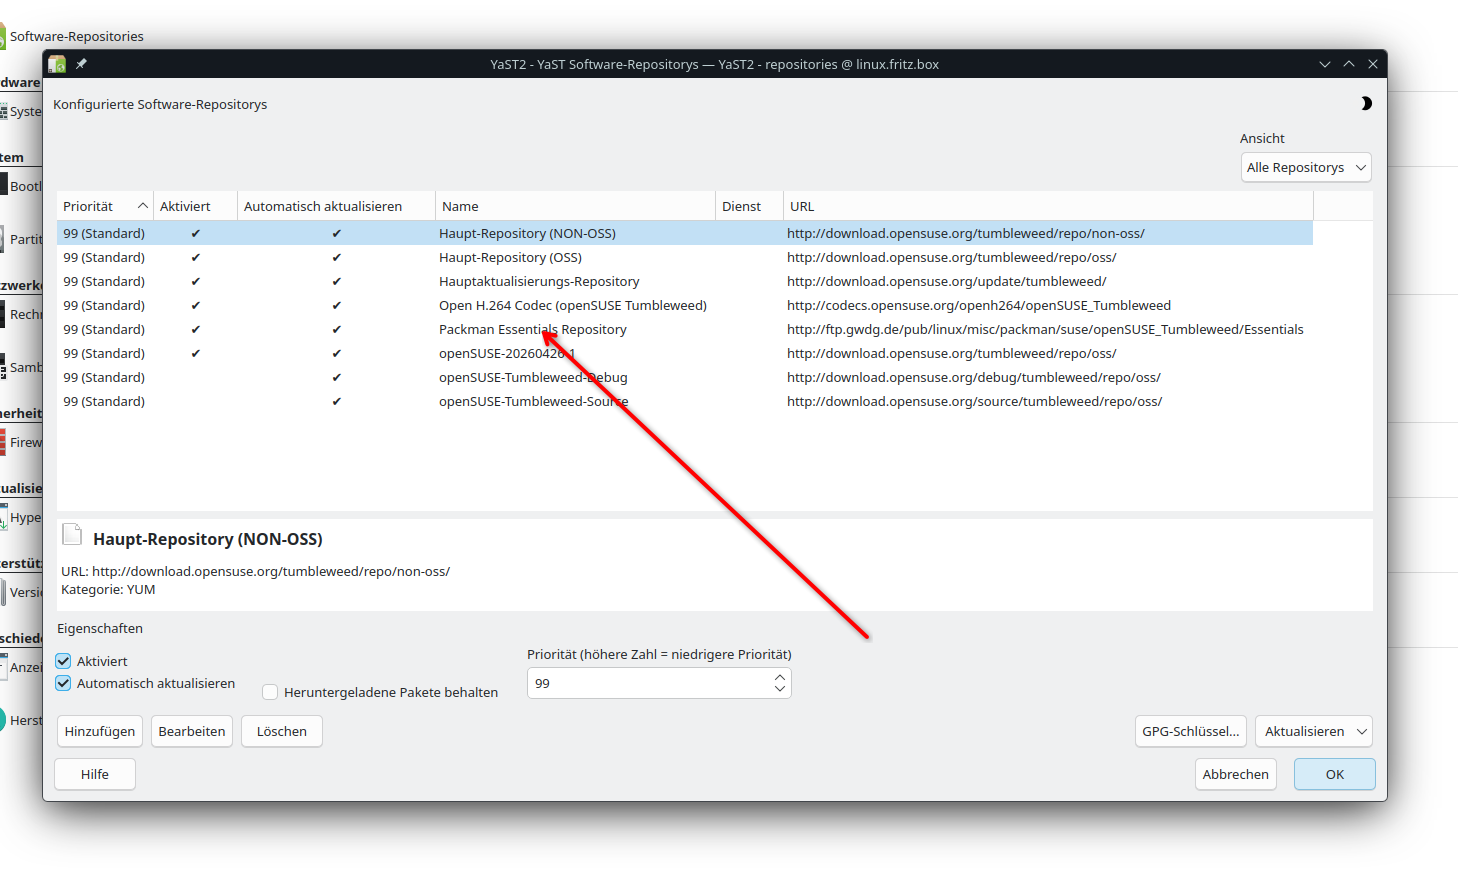Select the openSUSE-Tumbleweed-Source repository name
This screenshot has height=869, width=1458.
click(x=533, y=401)
